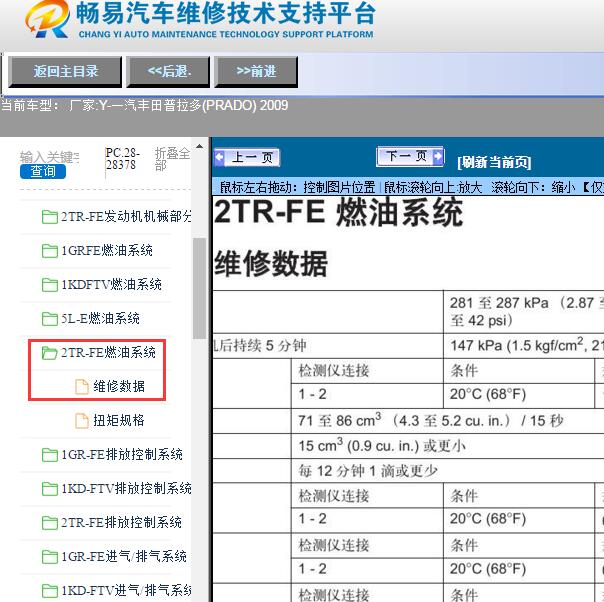Expand 1GRFE燃油系统 tree item

[x=107, y=251]
